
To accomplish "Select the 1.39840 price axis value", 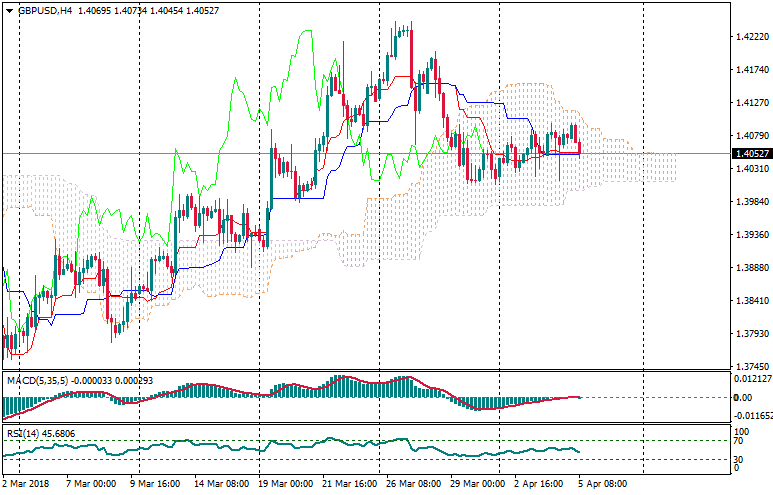I will 751,201.
